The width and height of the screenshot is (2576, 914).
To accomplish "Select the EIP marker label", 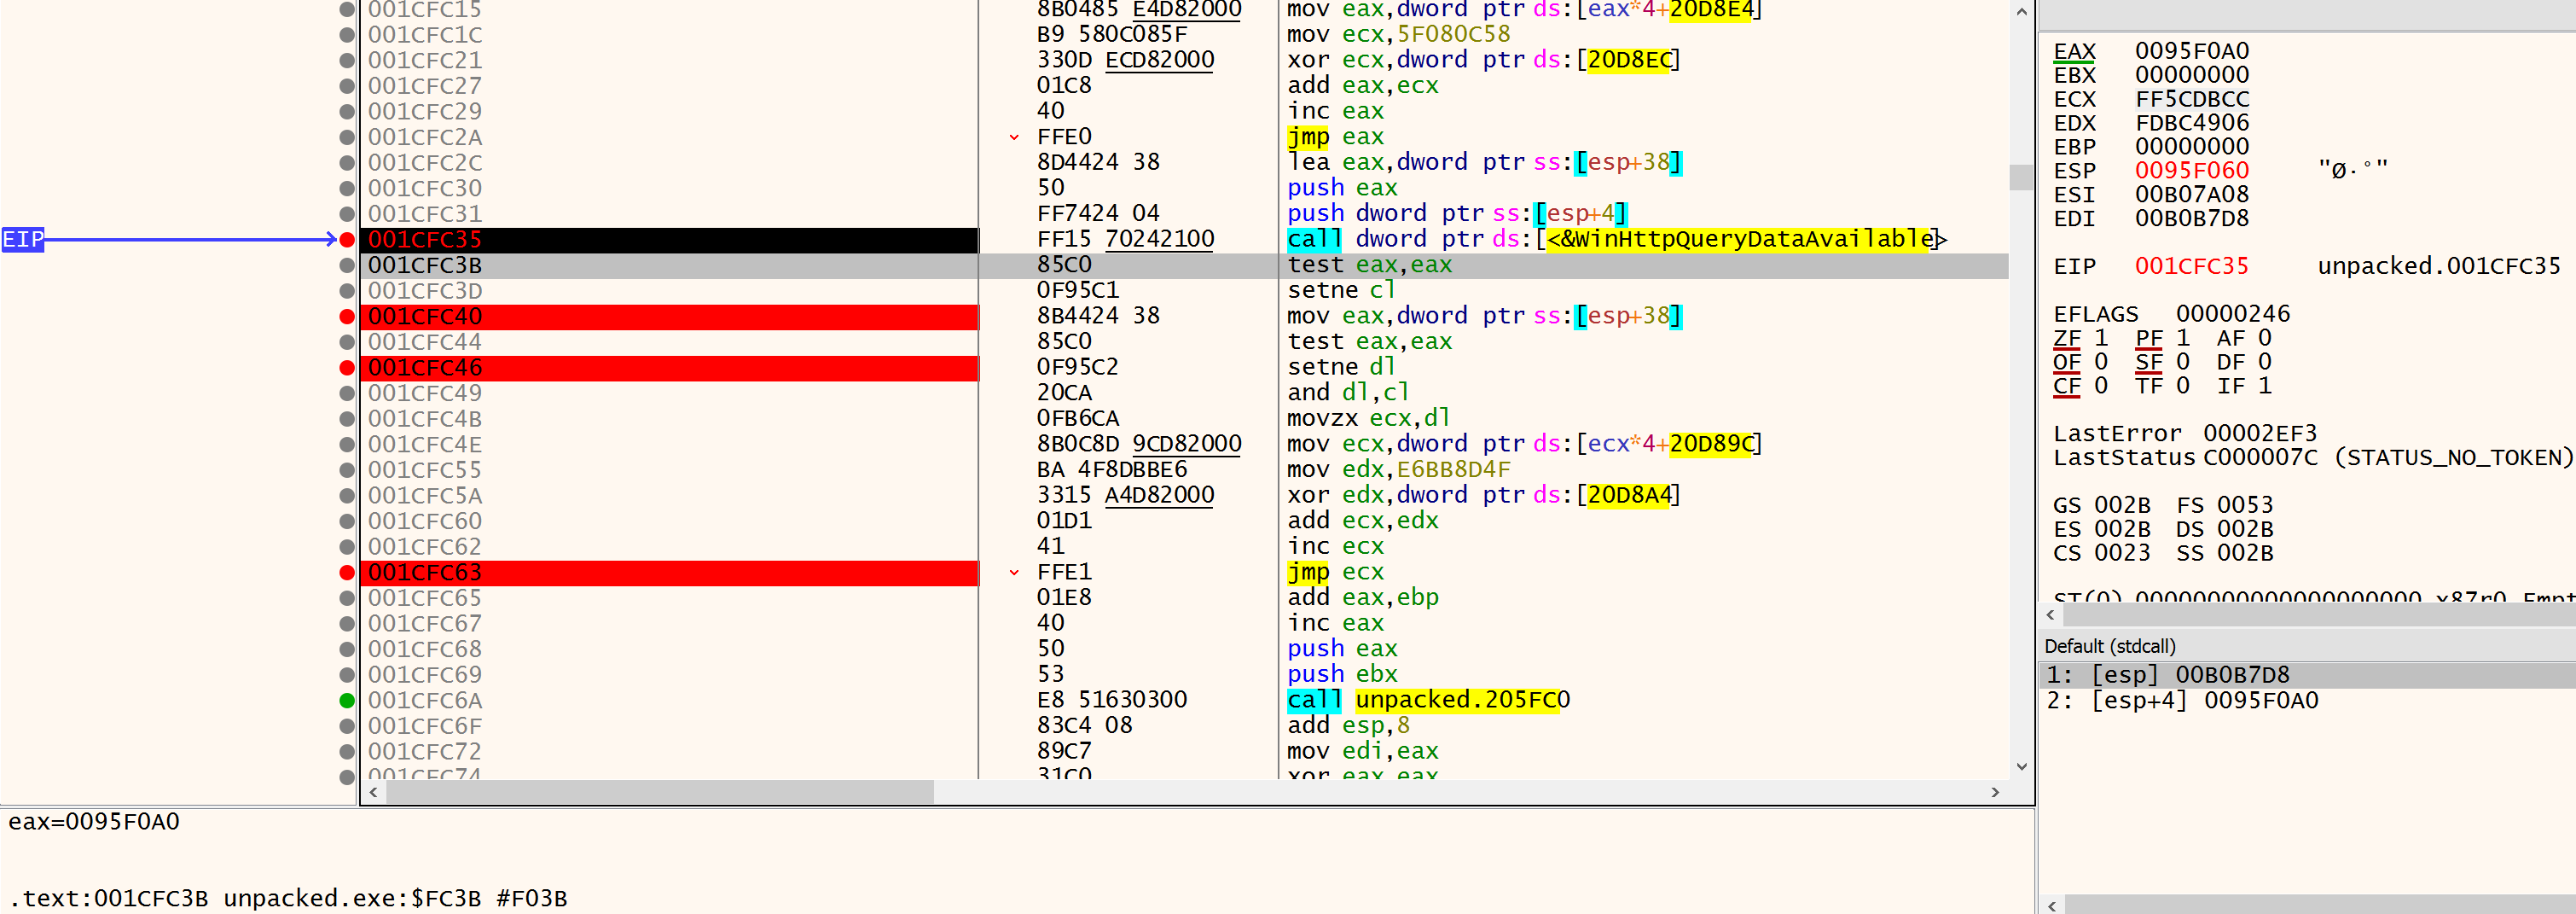I will pyautogui.click(x=23, y=240).
